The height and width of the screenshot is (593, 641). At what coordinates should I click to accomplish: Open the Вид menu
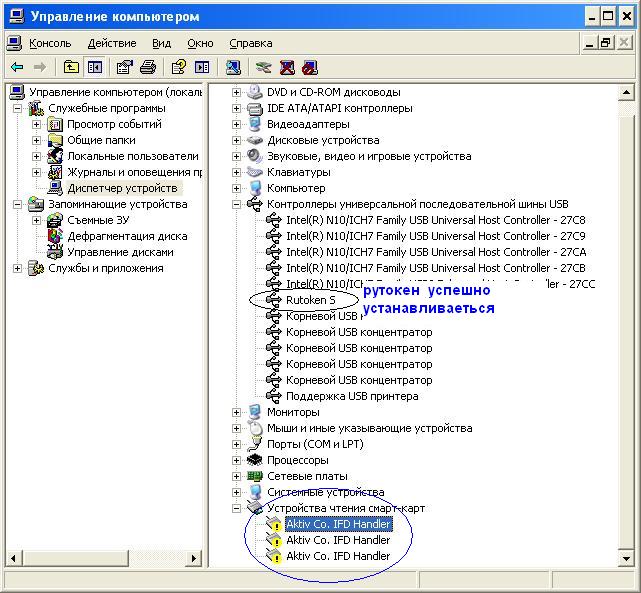162,43
